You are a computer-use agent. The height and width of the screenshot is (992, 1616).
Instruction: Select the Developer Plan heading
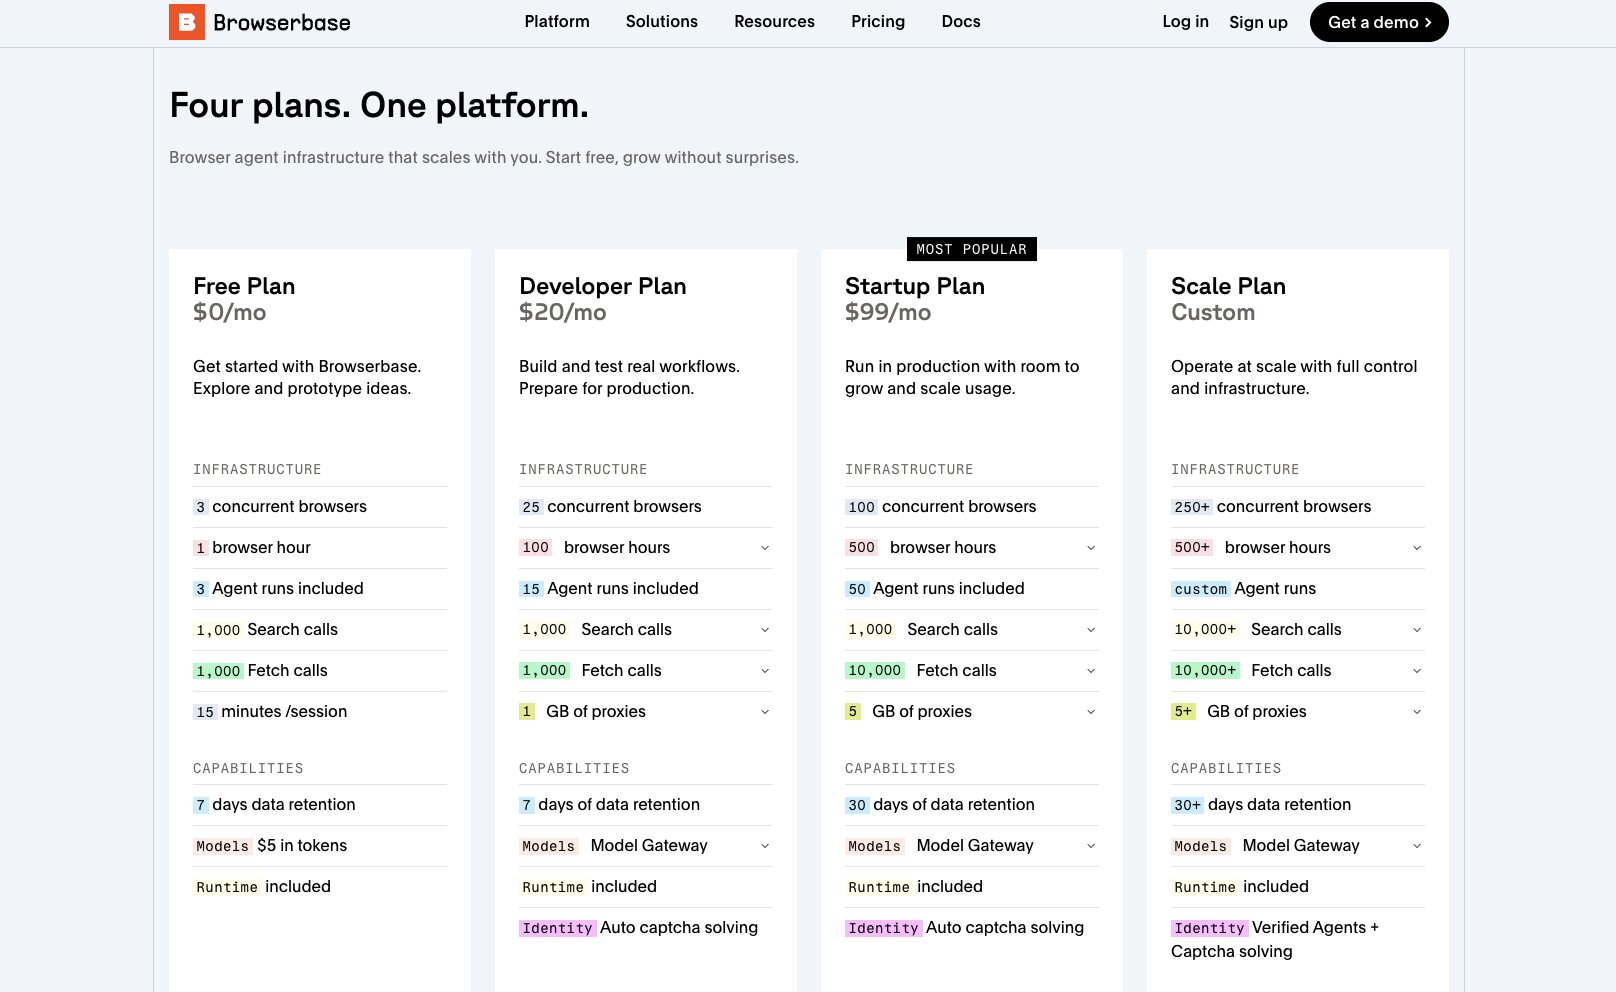coord(603,286)
